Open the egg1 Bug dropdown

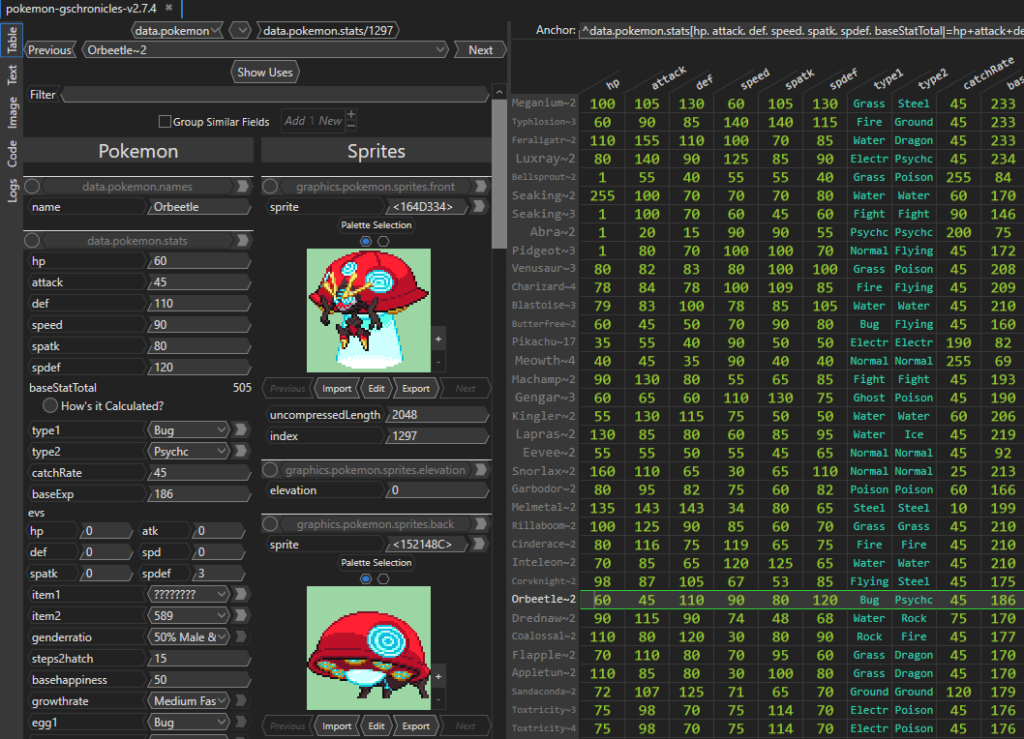(x=189, y=722)
